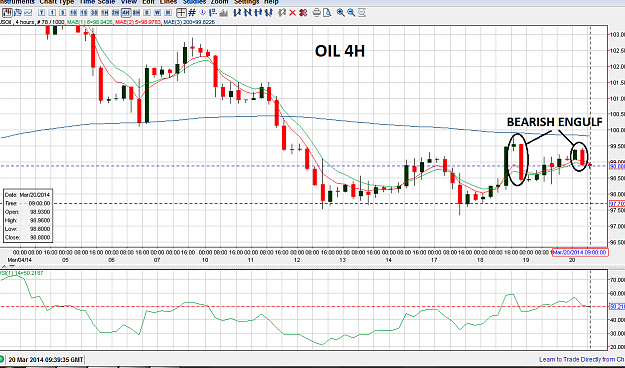Click the print chart icon

(316, 13)
